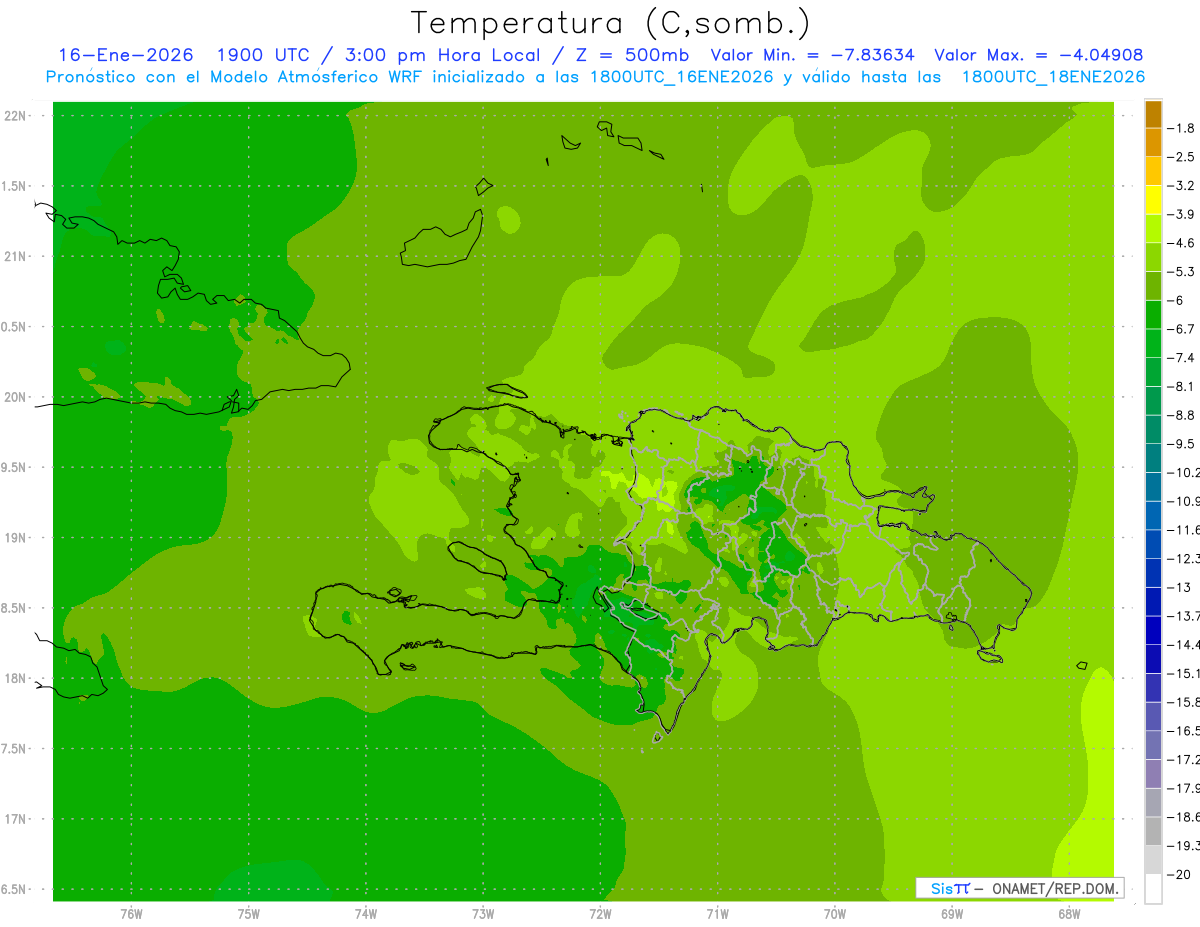This screenshot has width=1200, height=927.
Task: Click the '9.5N' latitude label
Action: (15, 468)
